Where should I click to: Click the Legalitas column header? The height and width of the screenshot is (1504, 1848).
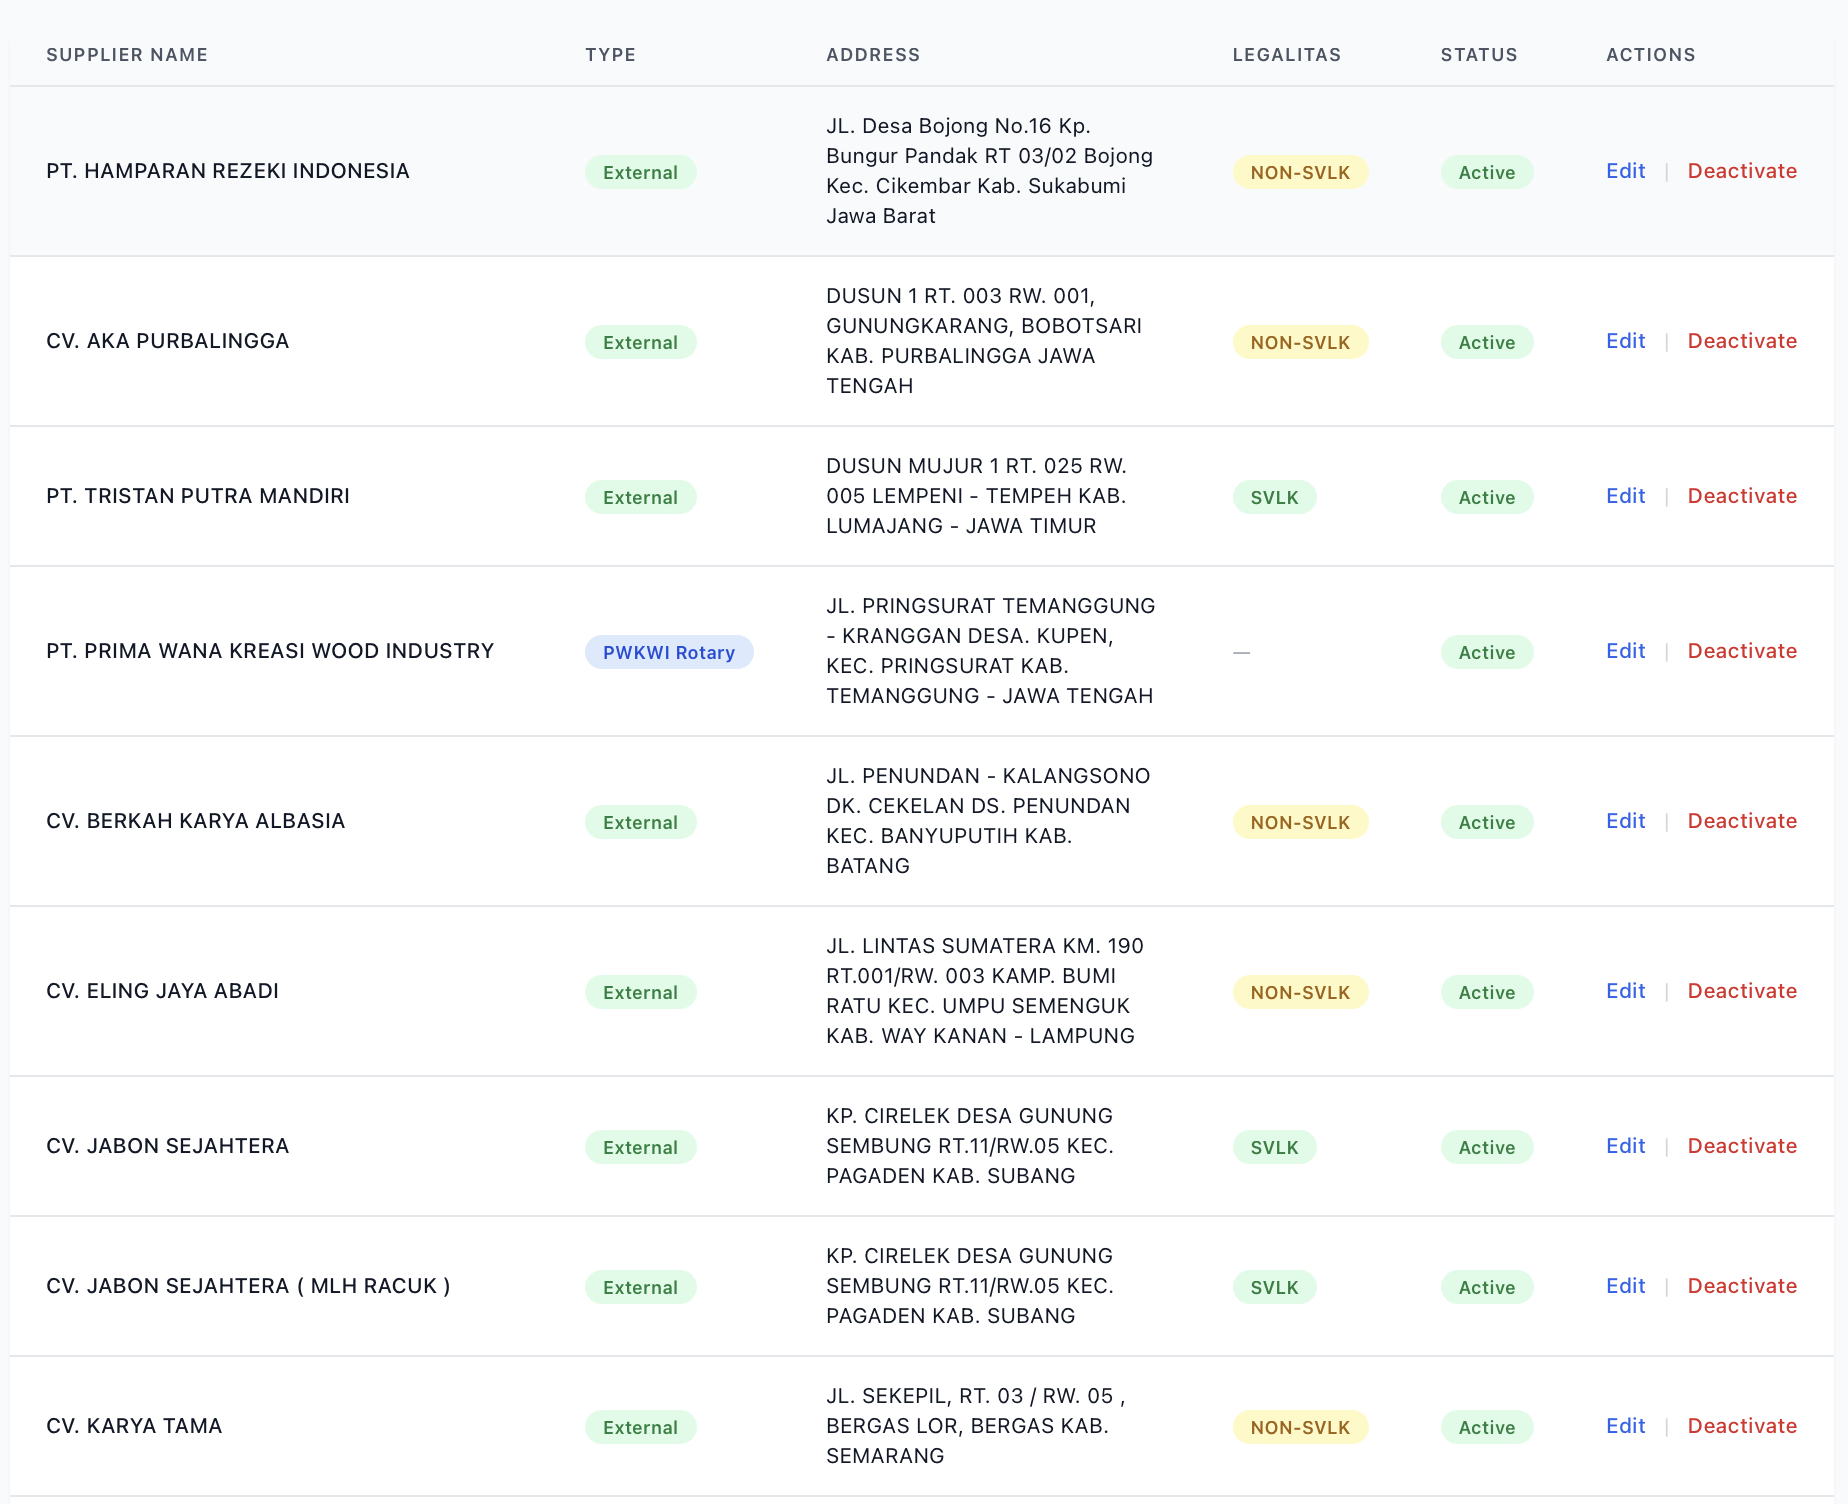(1286, 55)
